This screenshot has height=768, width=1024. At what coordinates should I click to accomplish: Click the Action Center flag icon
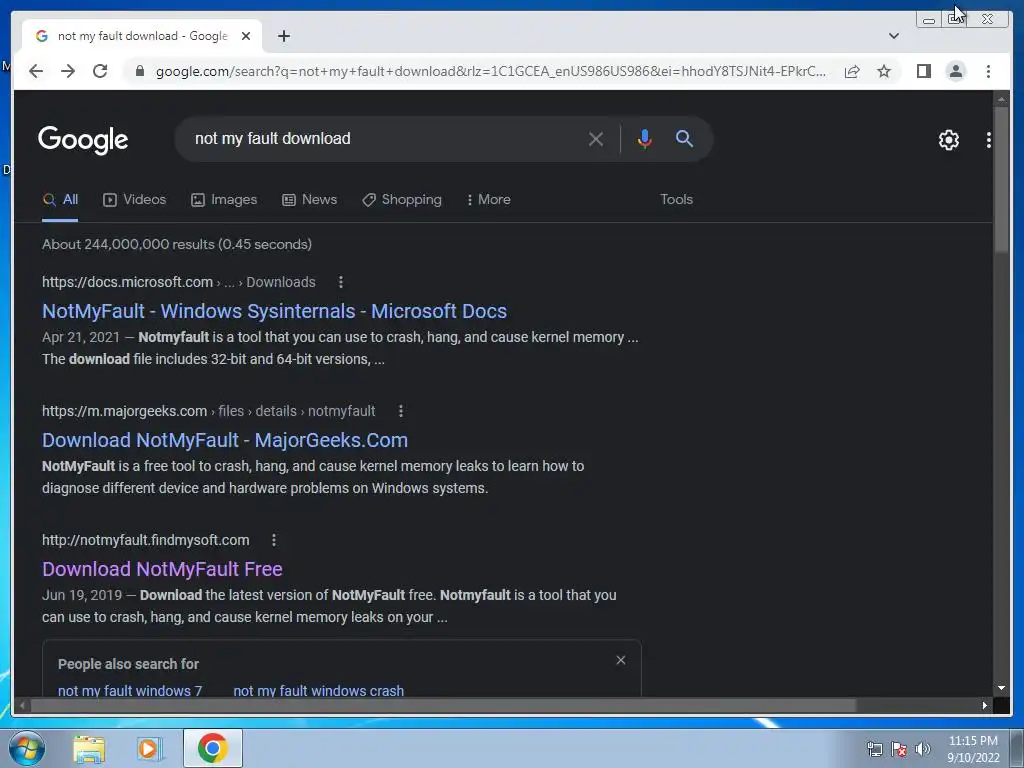[x=899, y=749]
